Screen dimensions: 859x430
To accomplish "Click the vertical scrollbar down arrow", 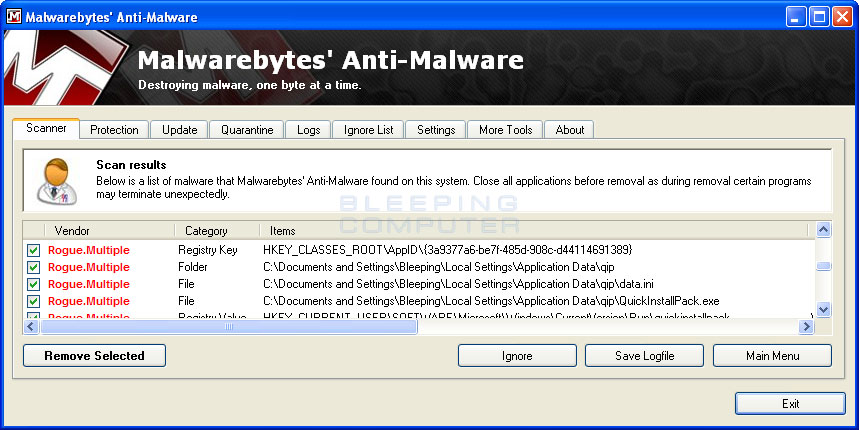I will 823,309.
